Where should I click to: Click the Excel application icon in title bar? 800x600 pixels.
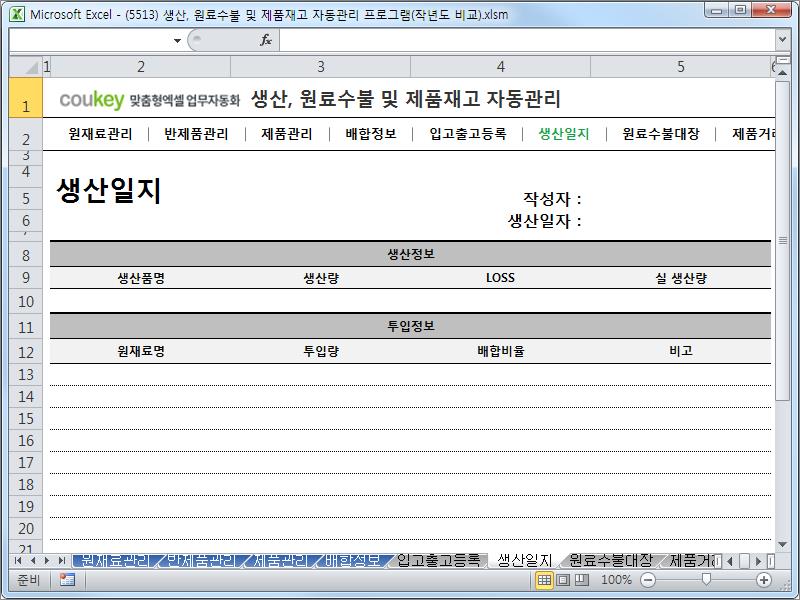pyautogui.click(x=17, y=14)
